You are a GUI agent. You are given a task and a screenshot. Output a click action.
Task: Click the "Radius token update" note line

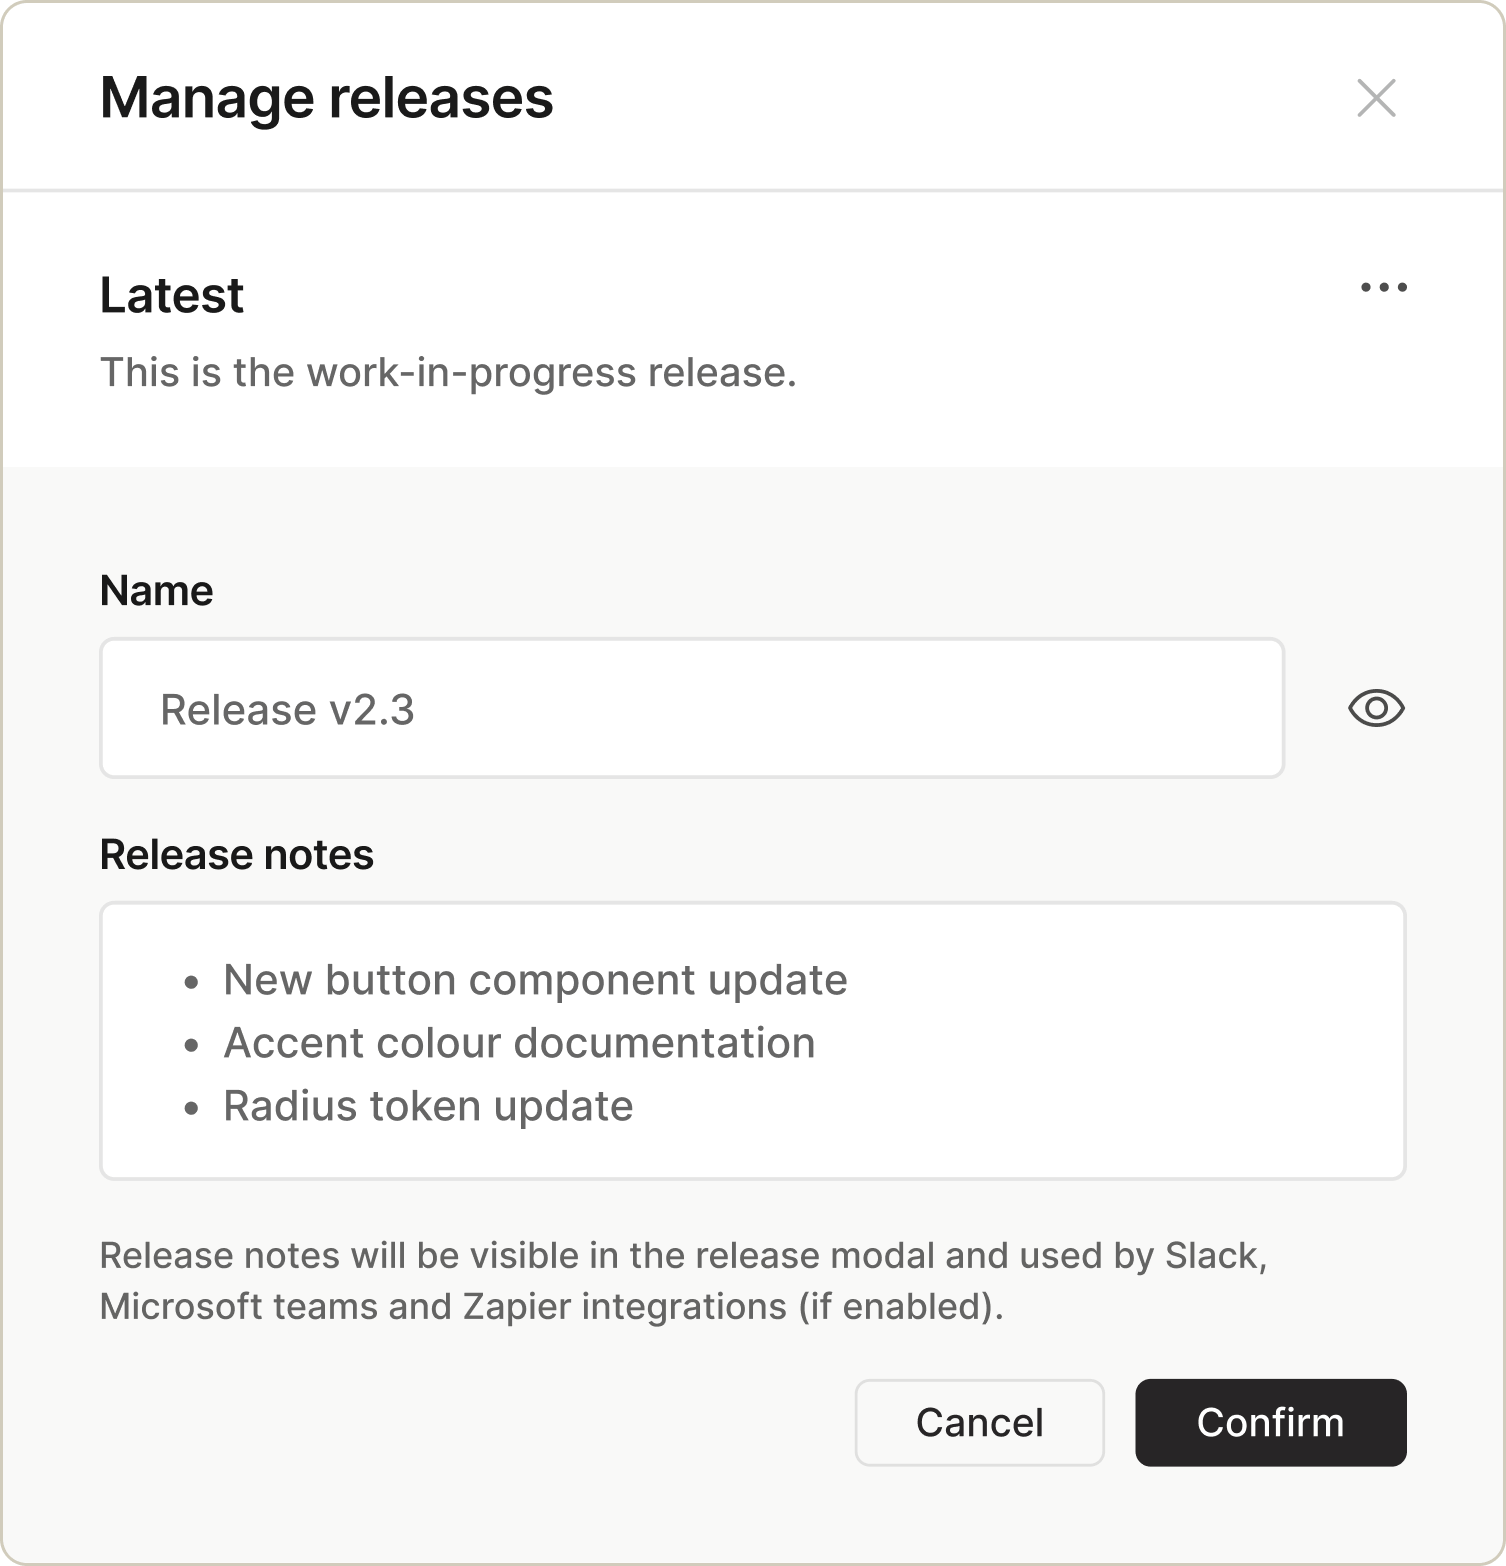point(428,1106)
